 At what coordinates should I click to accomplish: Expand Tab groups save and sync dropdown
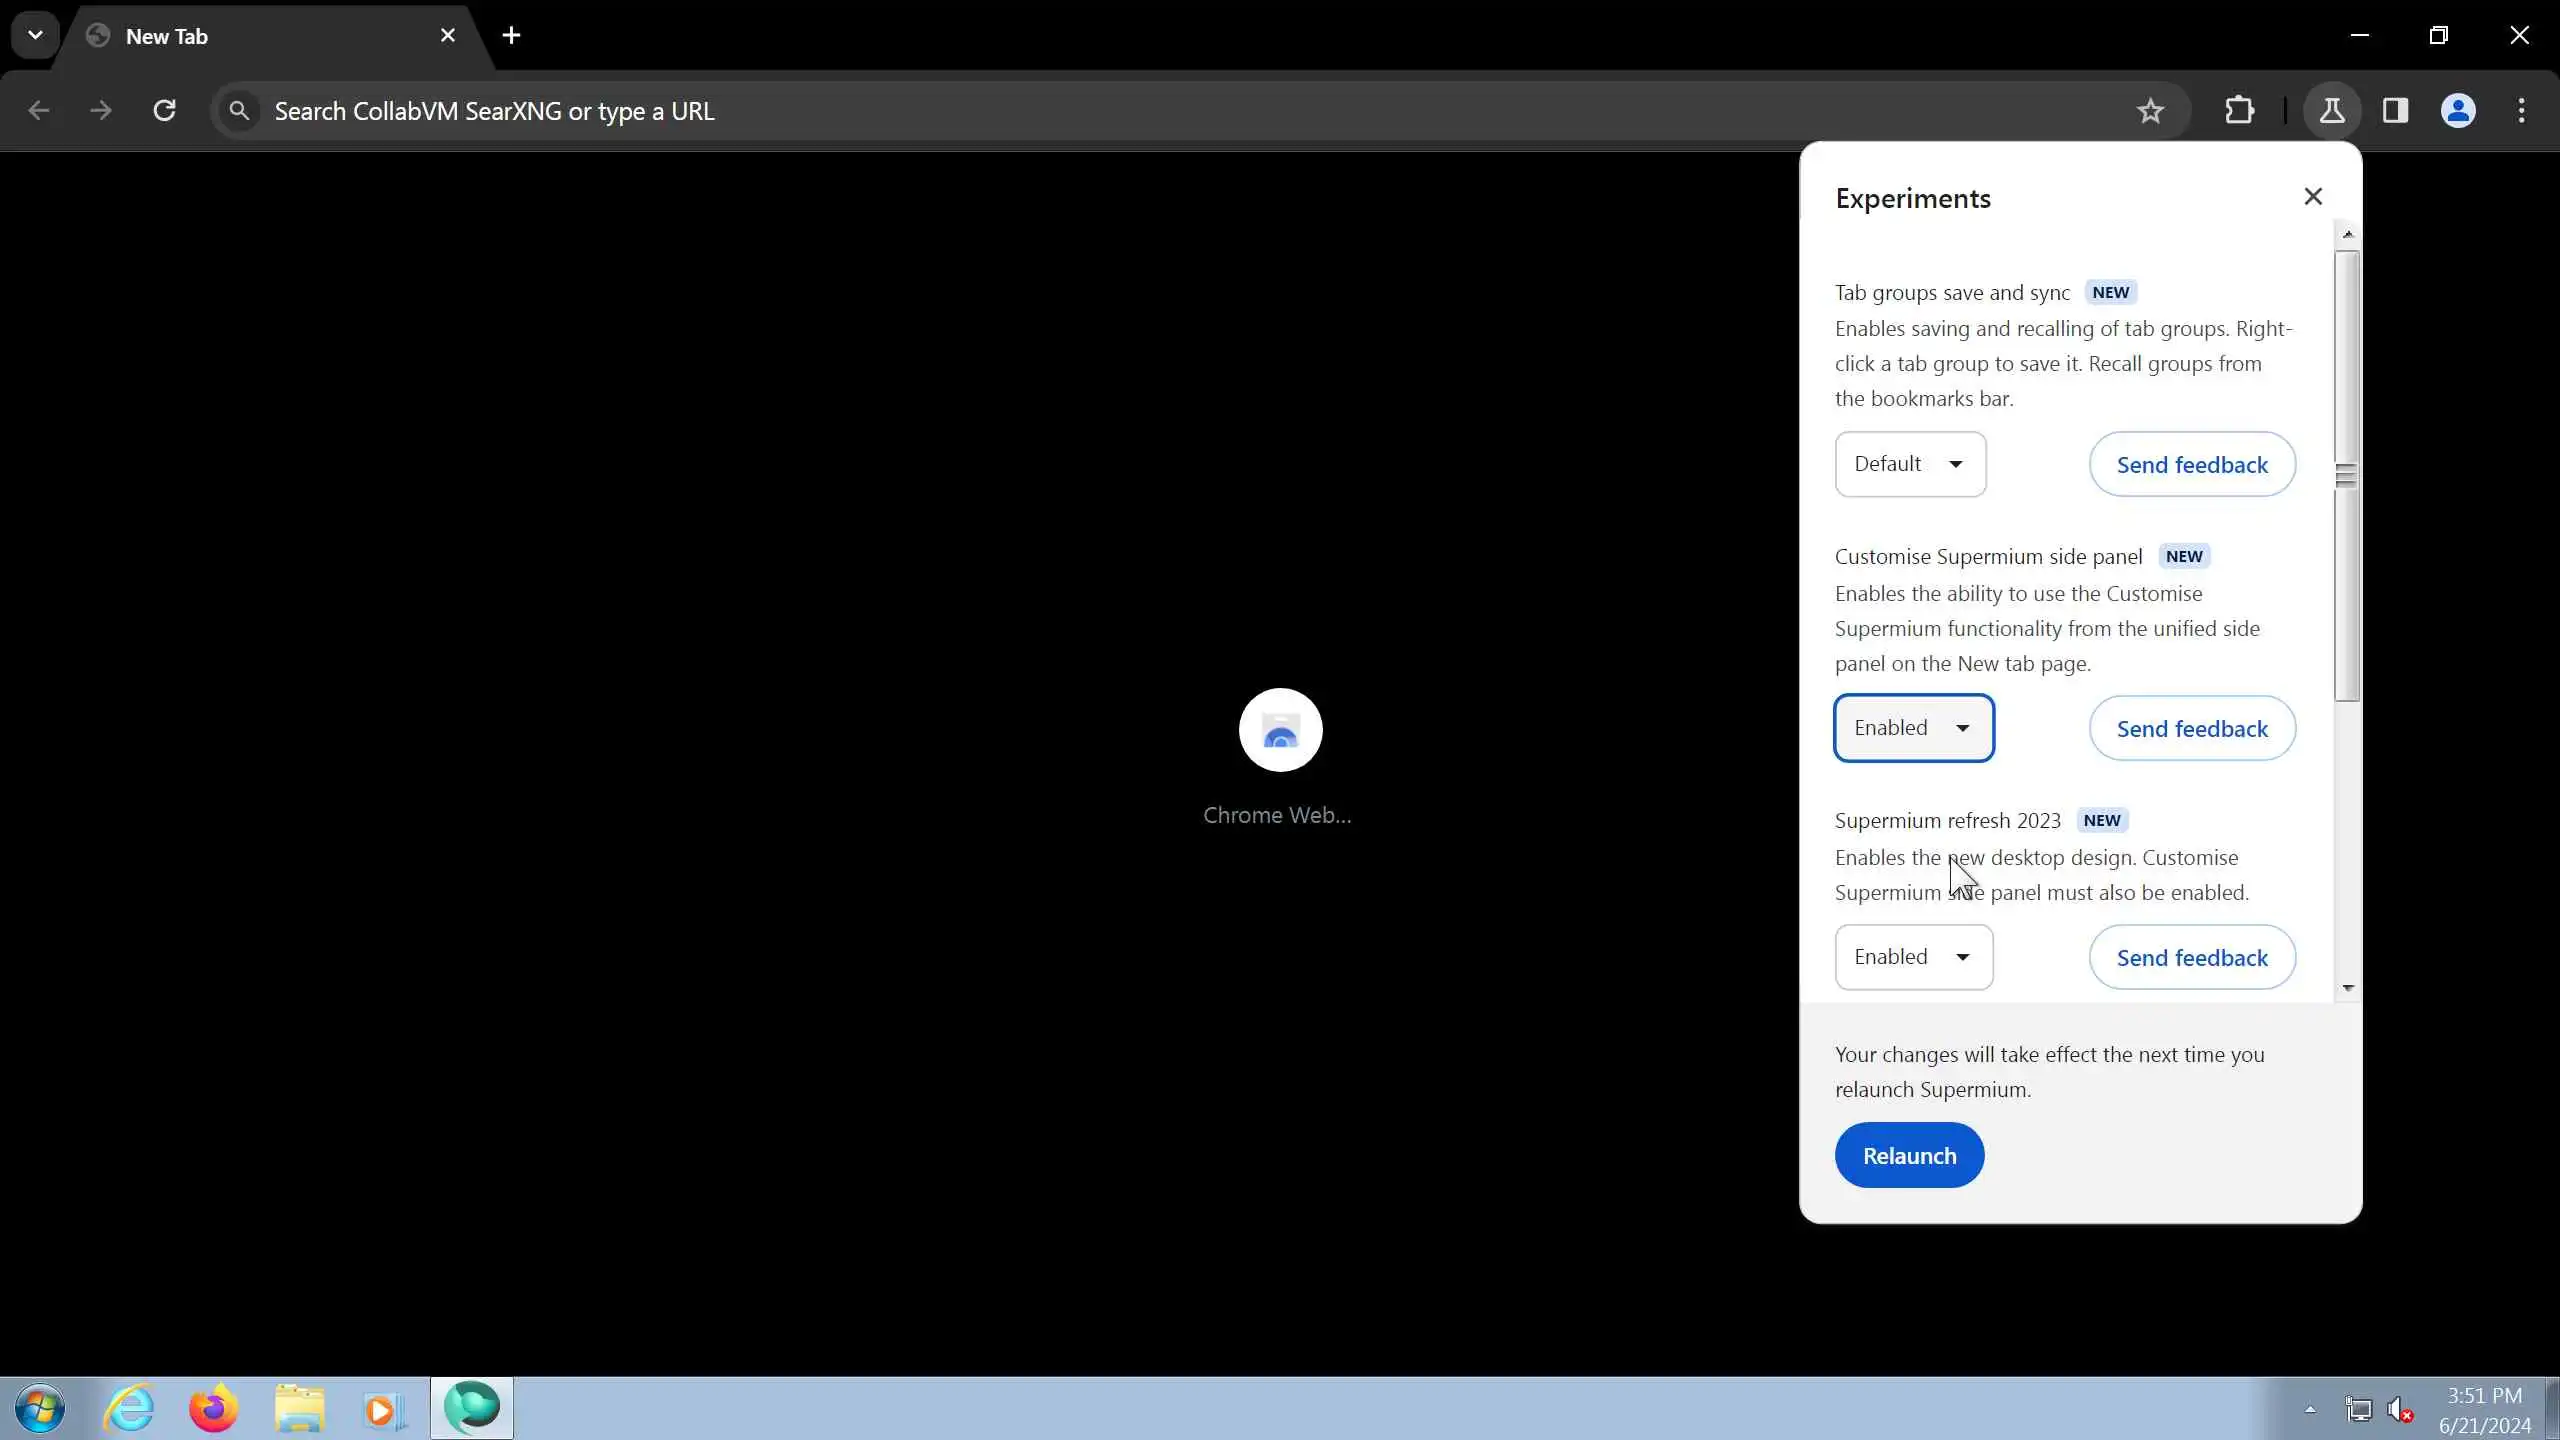[1909, 464]
